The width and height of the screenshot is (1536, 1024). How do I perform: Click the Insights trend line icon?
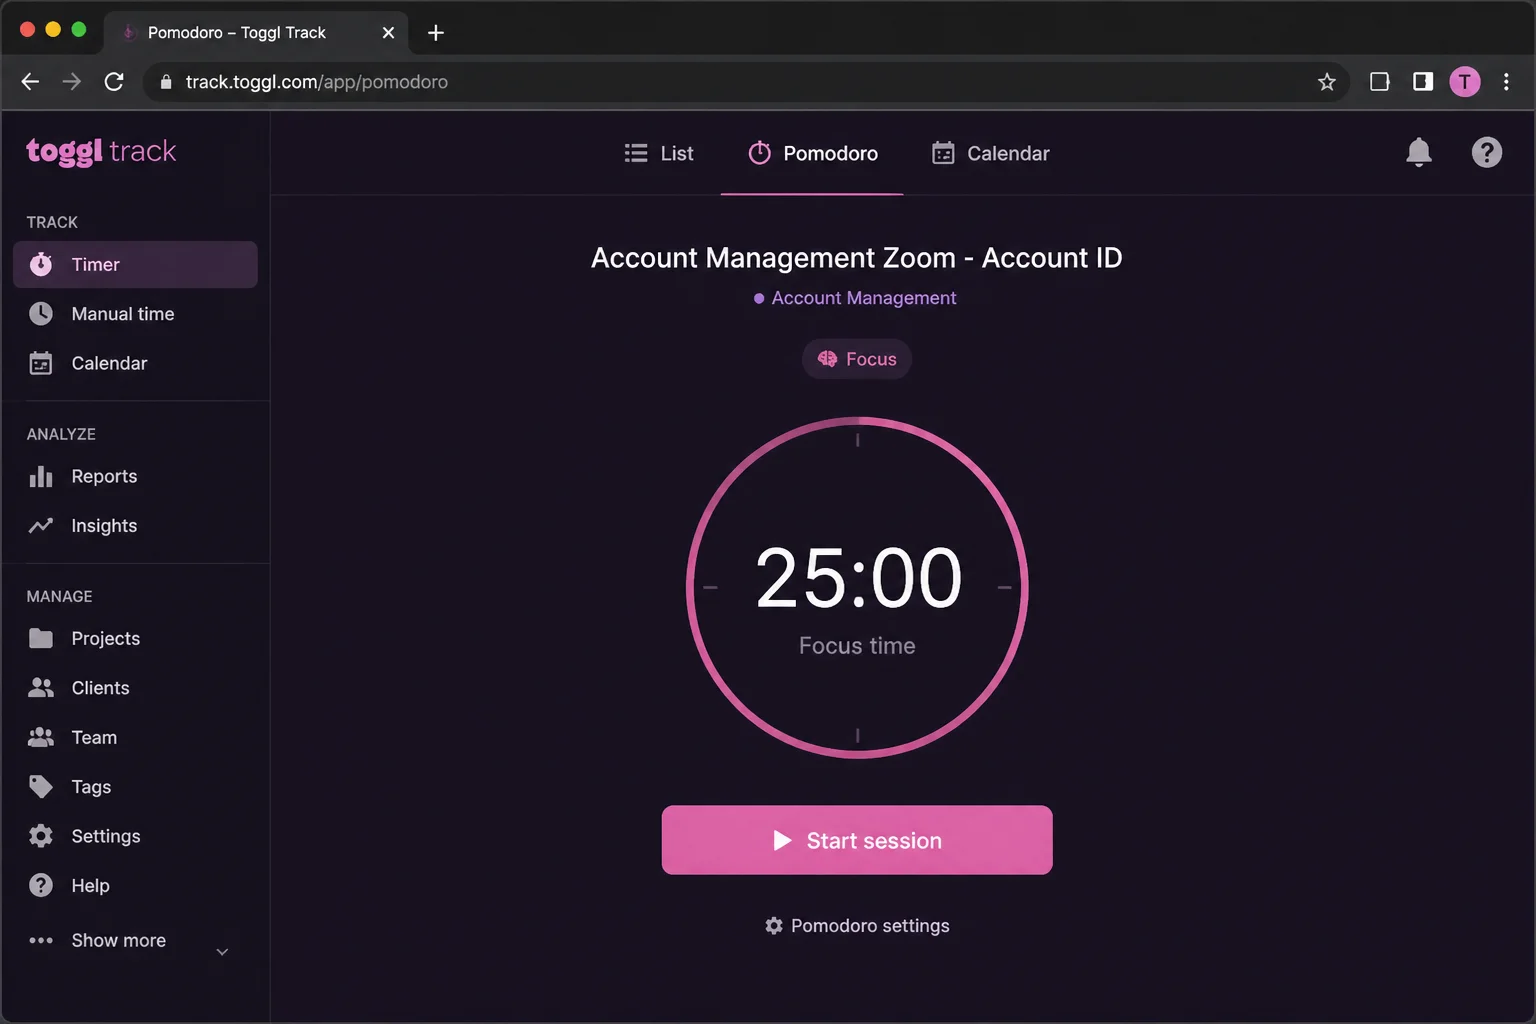[41, 526]
